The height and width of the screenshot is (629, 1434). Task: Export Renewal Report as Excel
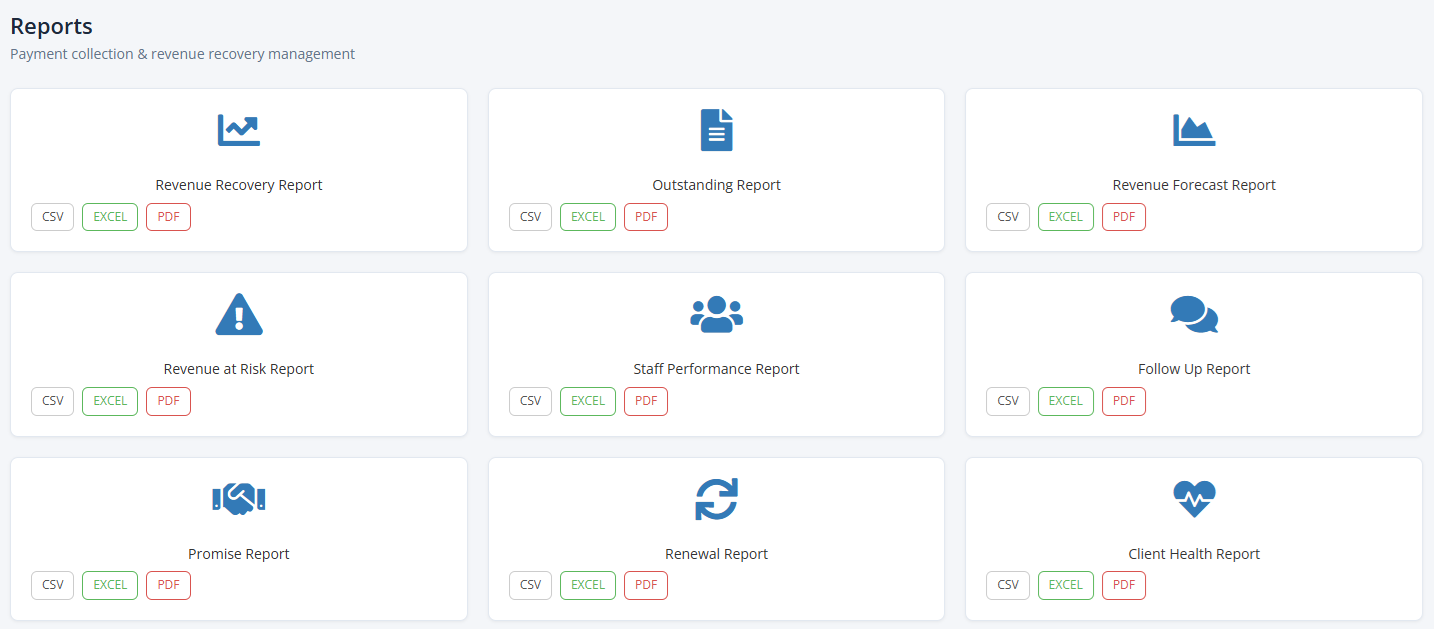pyautogui.click(x=588, y=586)
